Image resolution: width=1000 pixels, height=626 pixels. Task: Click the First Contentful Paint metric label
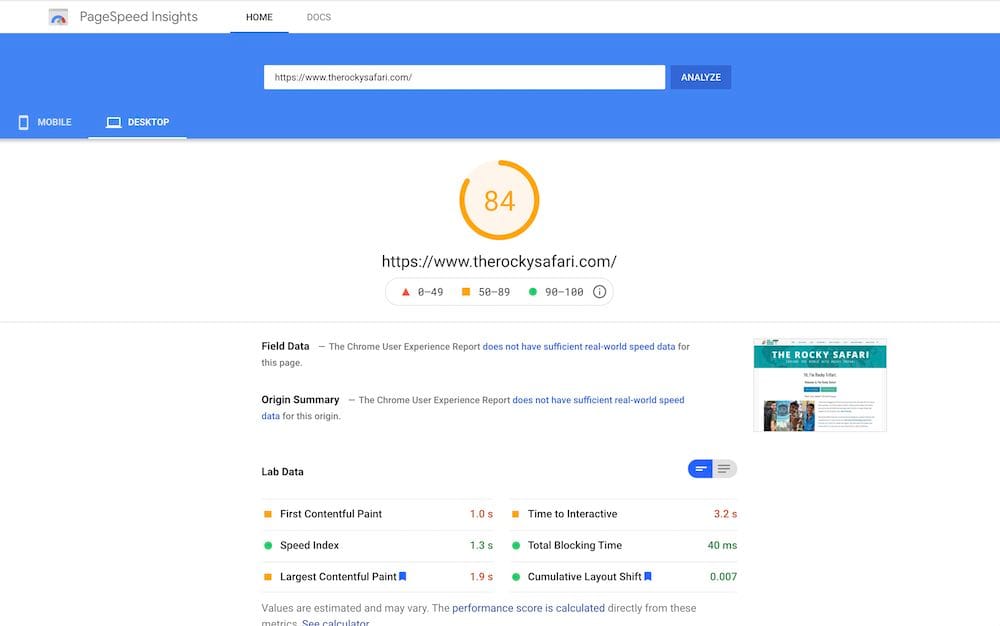[x=331, y=514]
